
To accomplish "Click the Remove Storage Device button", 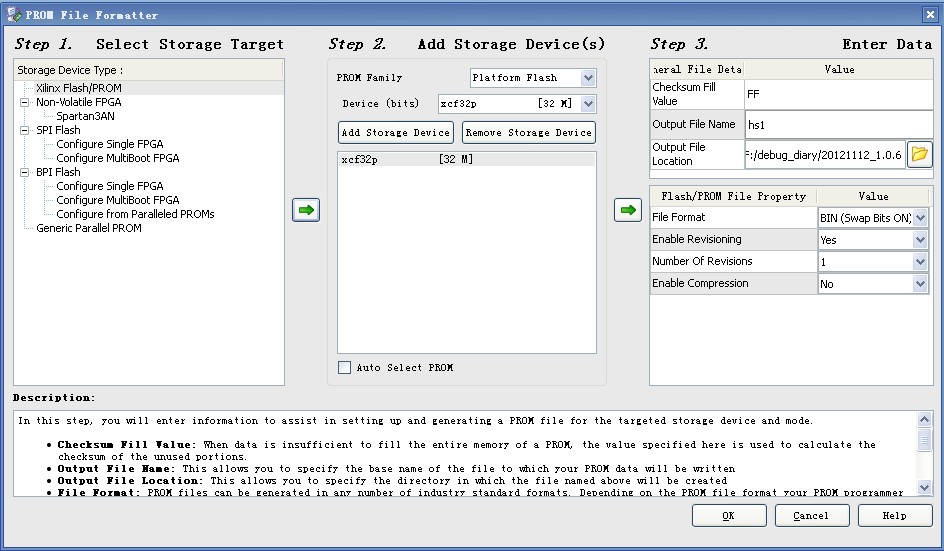I will (x=529, y=132).
